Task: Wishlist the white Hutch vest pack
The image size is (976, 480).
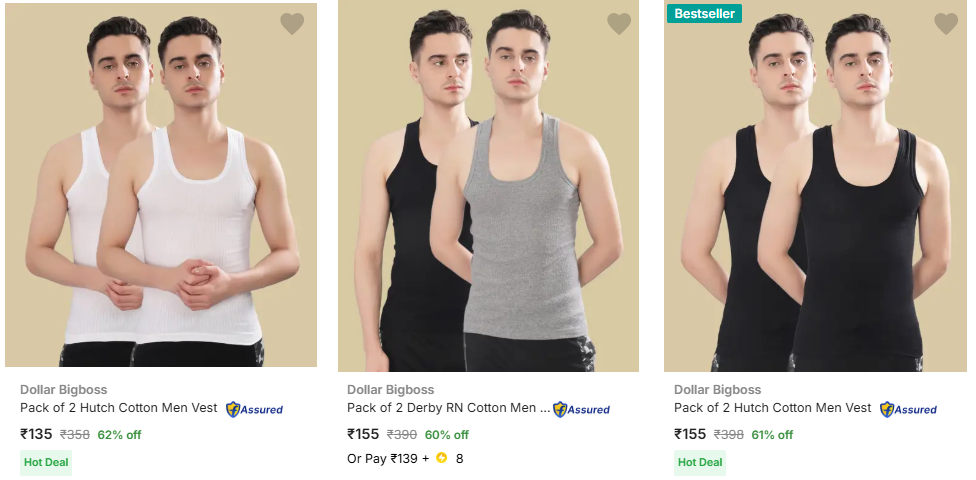Action: [x=292, y=24]
